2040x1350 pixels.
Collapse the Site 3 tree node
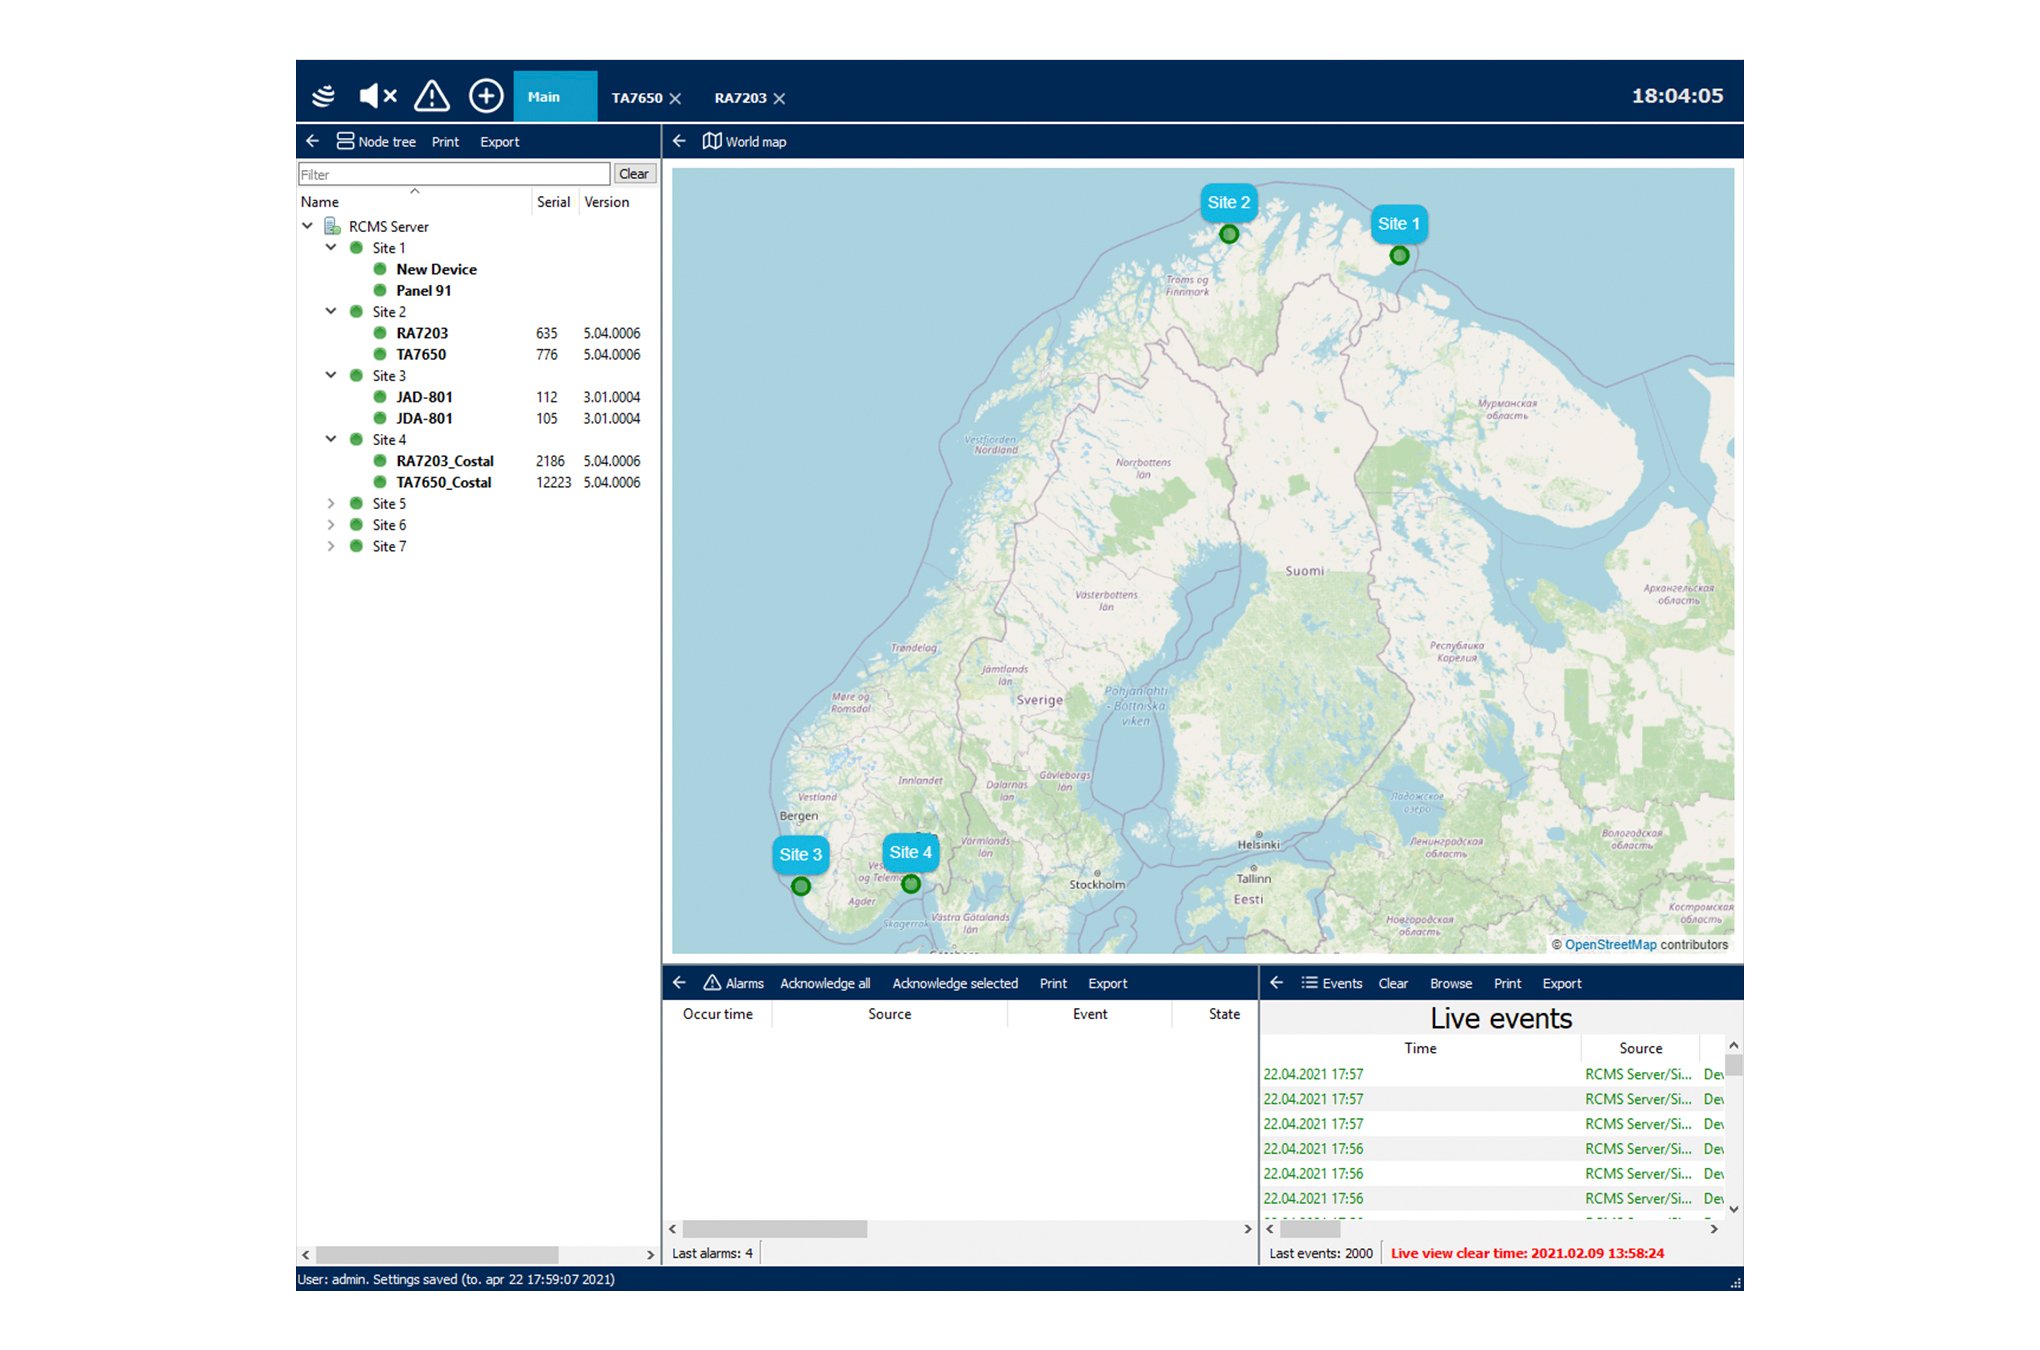tap(331, 376)
